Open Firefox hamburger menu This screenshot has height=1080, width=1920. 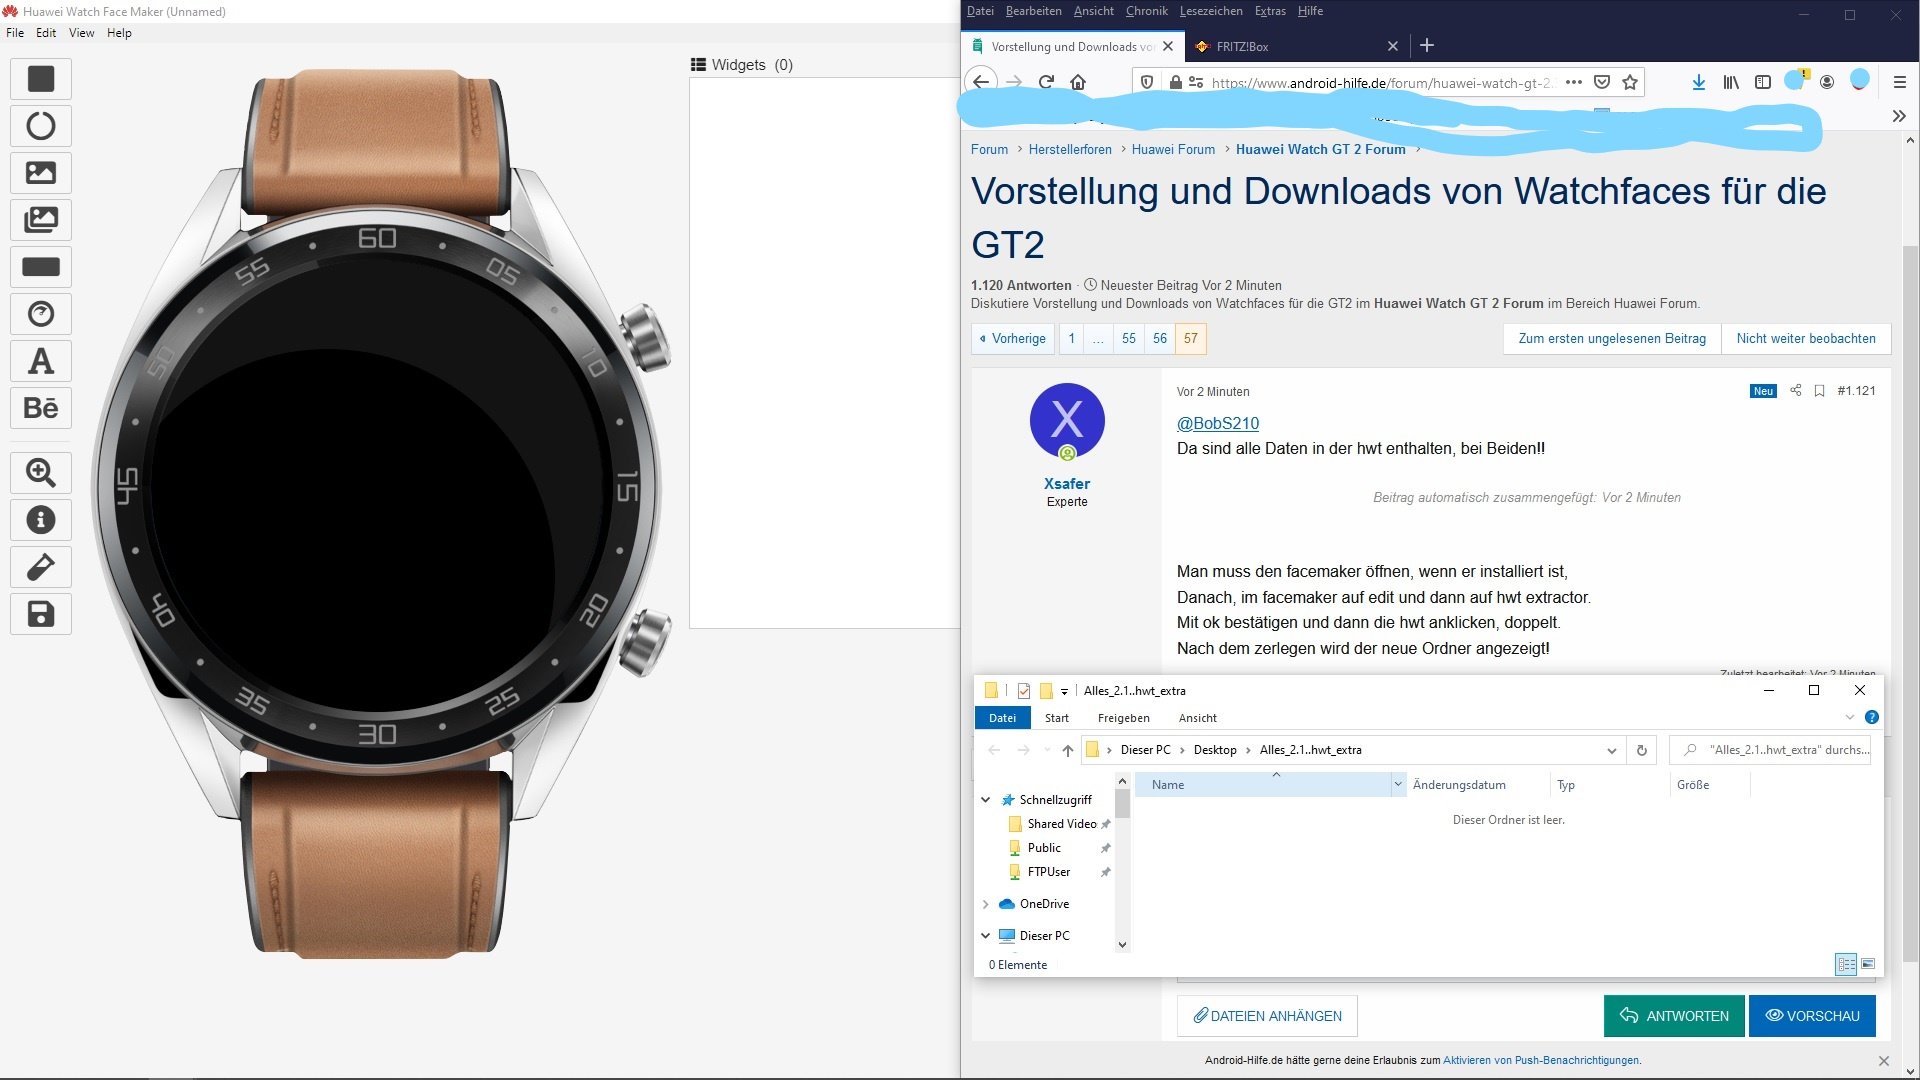[1900, 82]
